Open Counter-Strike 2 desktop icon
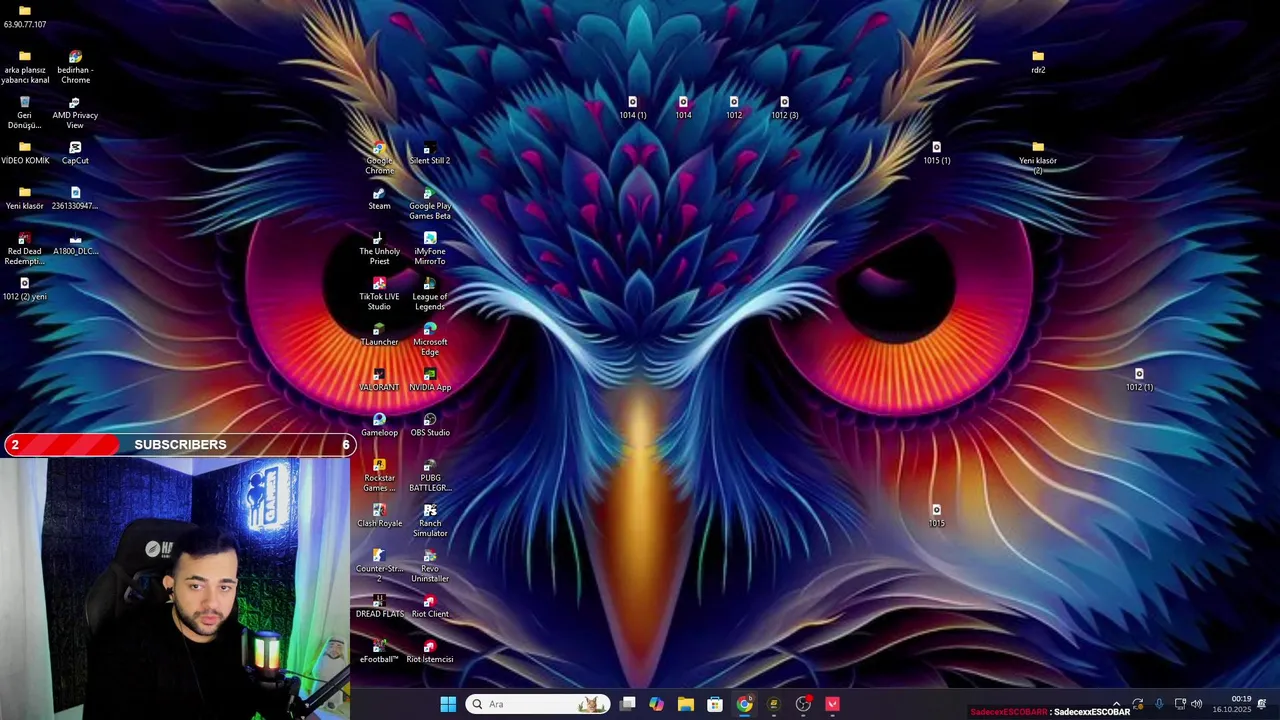The image size is (1280, 720). [379, 566]
